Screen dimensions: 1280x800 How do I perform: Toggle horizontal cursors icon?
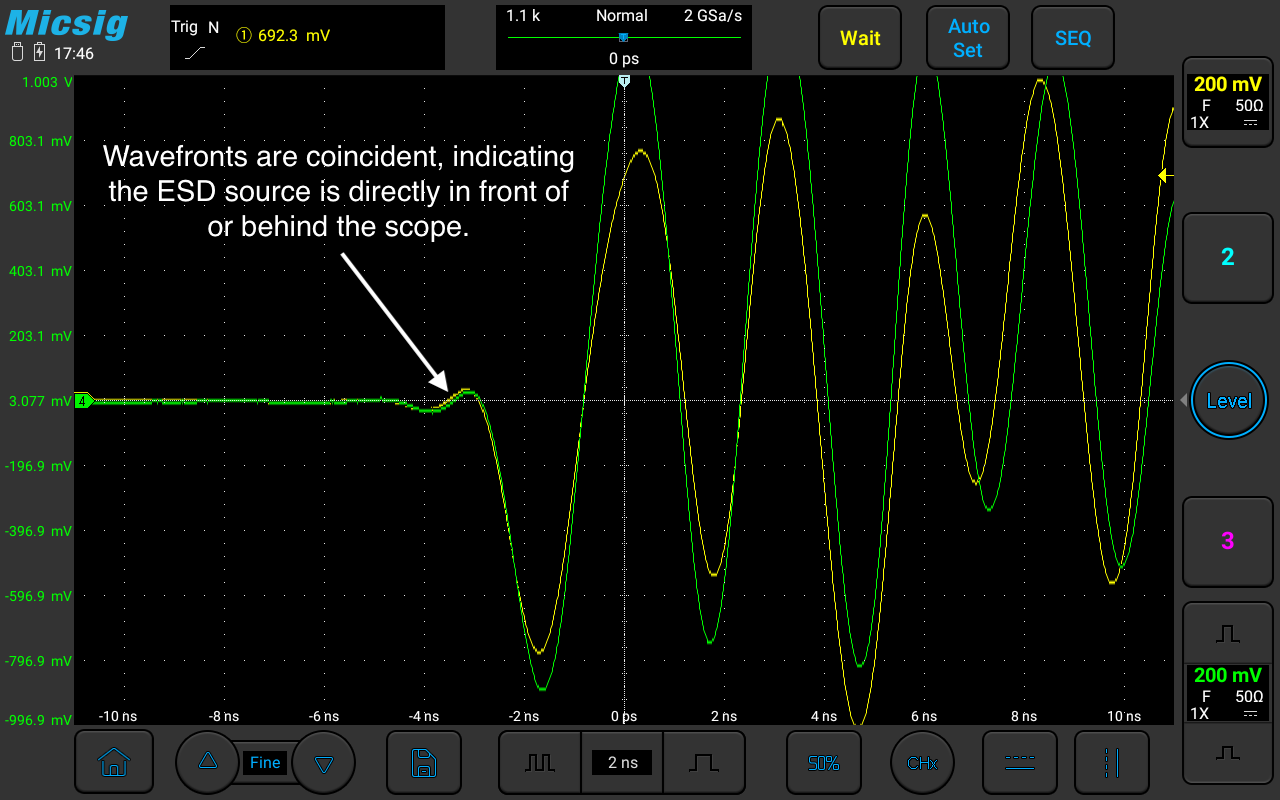pos(1020,763)
